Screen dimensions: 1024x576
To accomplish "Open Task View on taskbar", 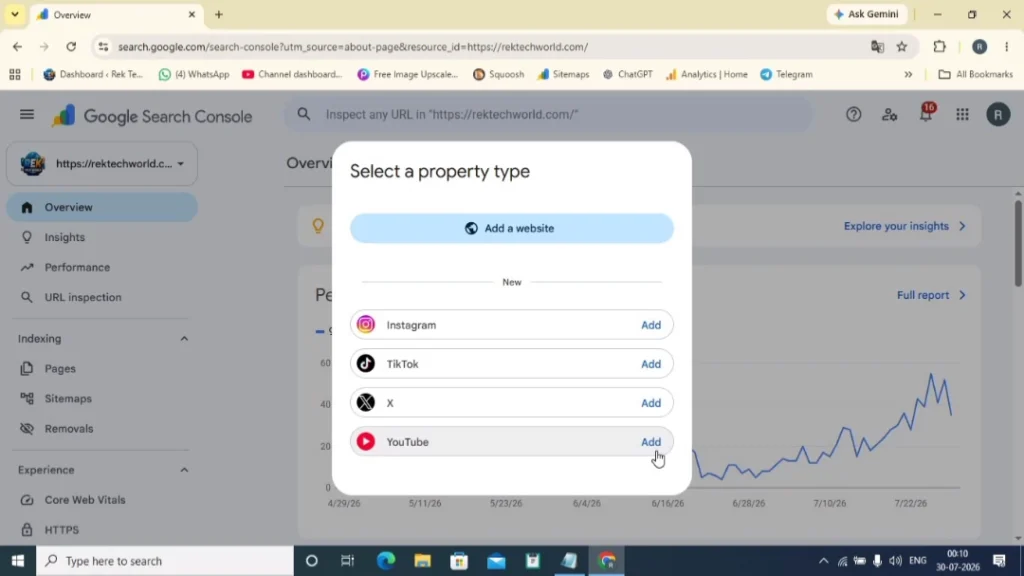I will (347, 561).
